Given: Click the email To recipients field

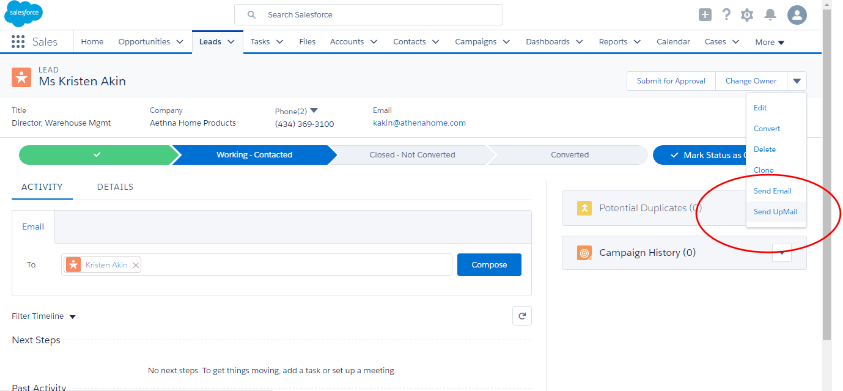Looking at the screenshot, I should click(x=256, y=265).
